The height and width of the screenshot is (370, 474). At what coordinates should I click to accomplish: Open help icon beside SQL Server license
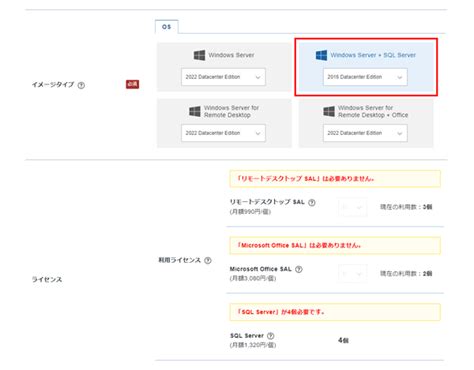pyautogui.click(x=271, y=336)
